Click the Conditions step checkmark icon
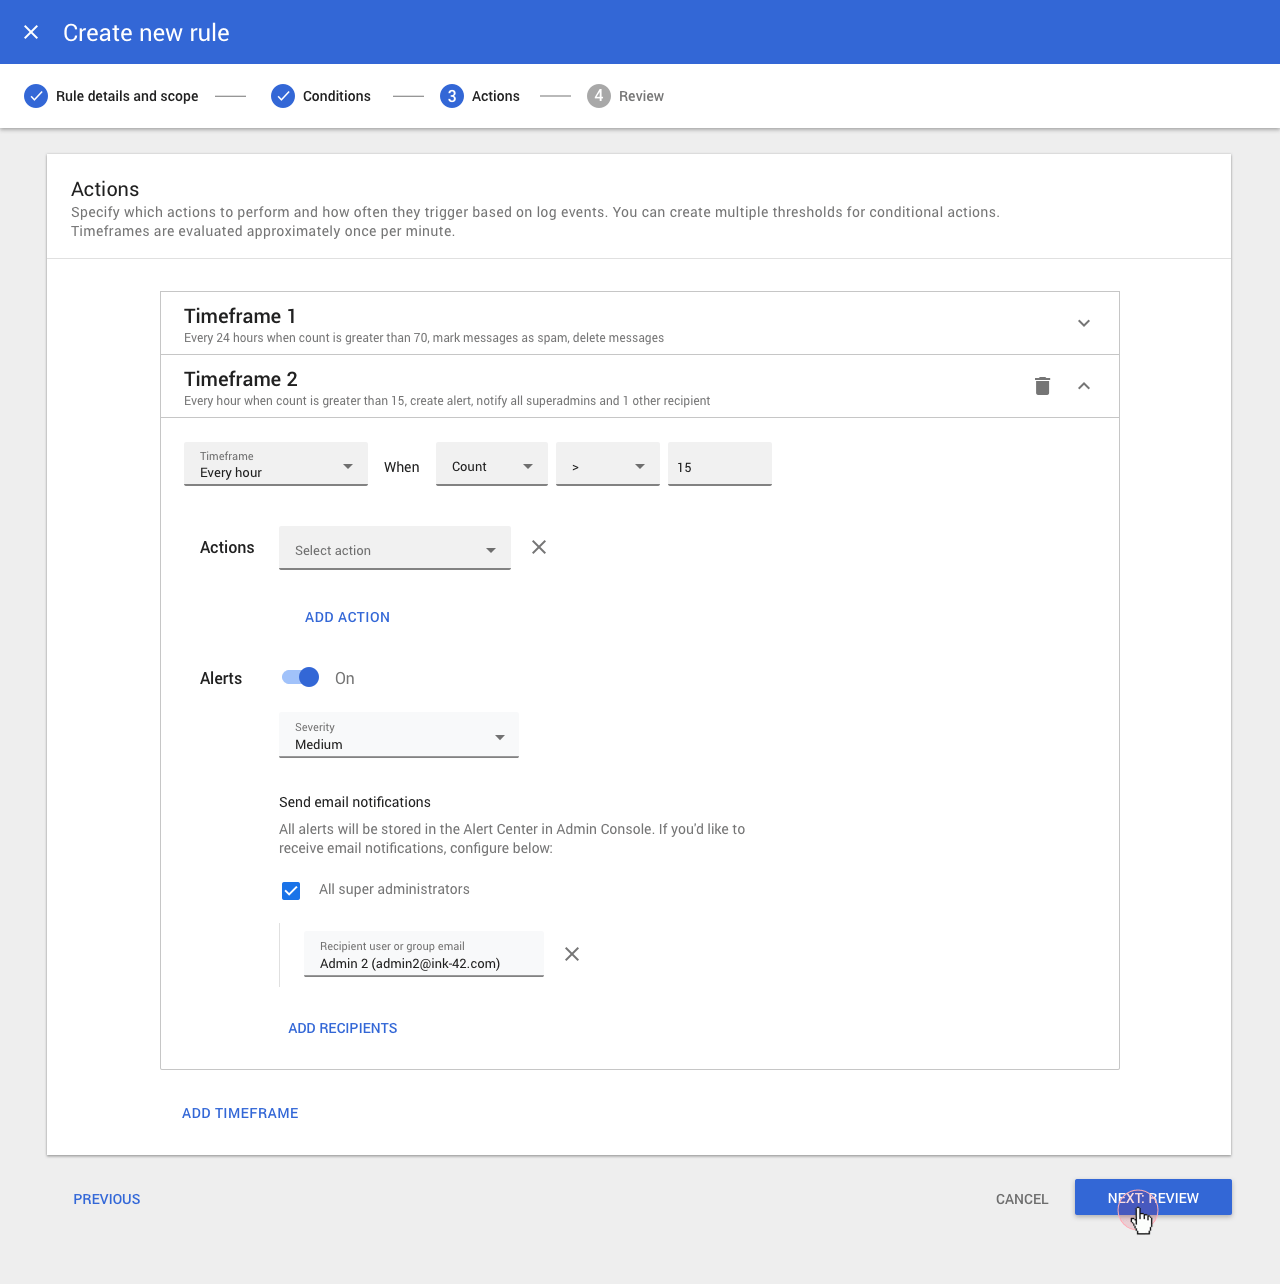 pos(283,96)
